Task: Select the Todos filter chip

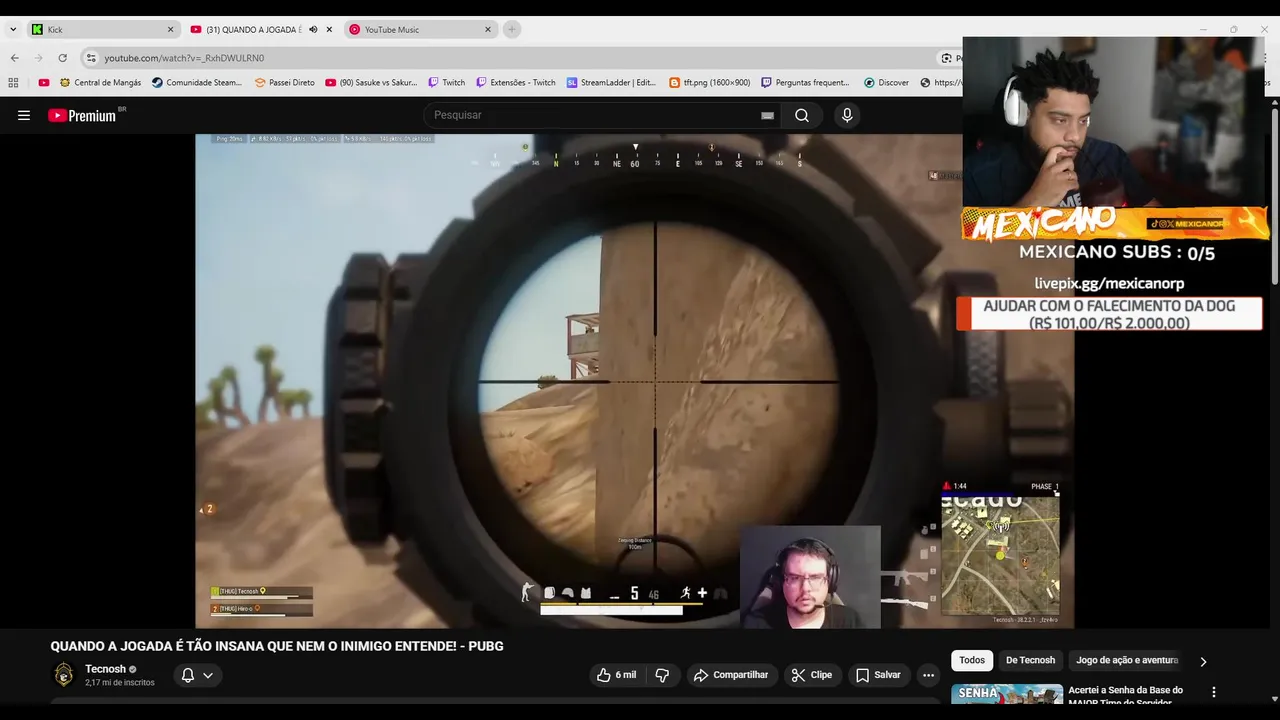Action: pos(972,660)
